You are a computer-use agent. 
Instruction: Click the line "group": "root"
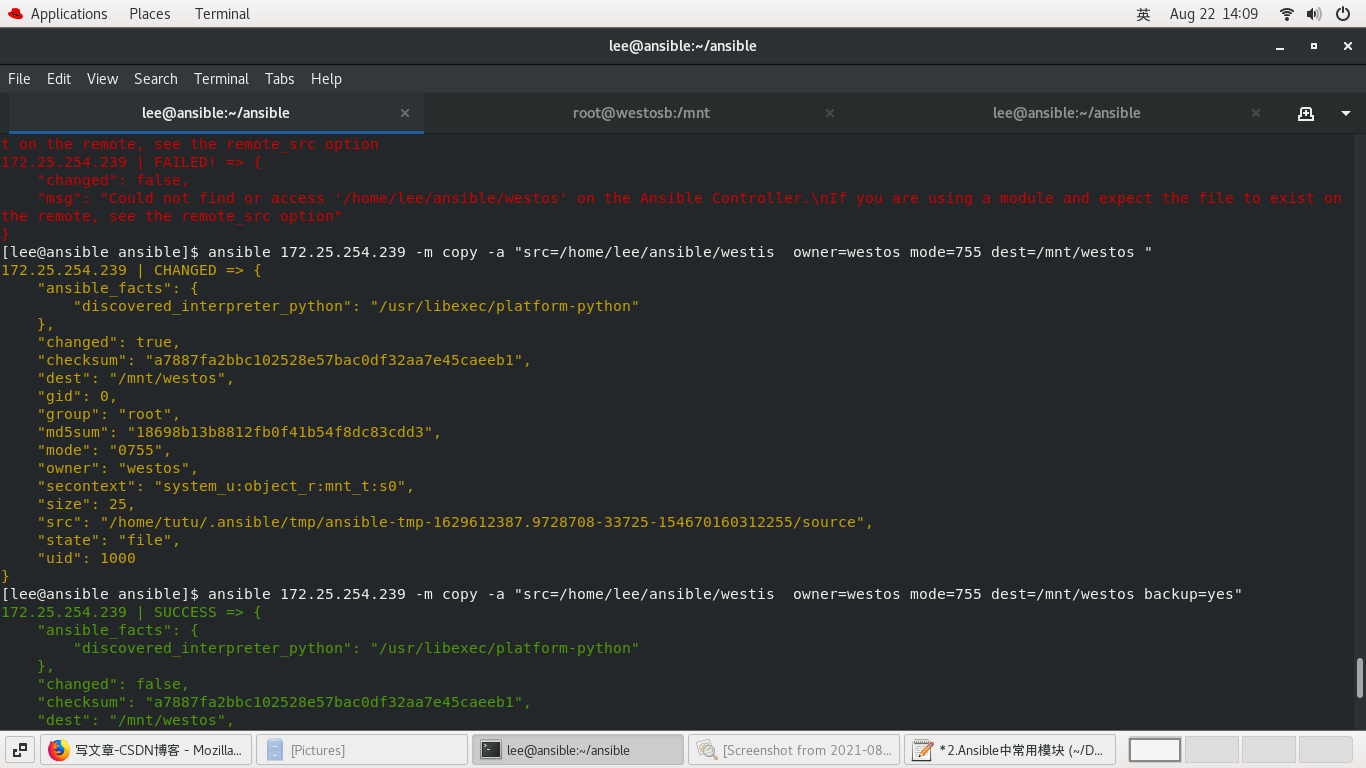109,414
